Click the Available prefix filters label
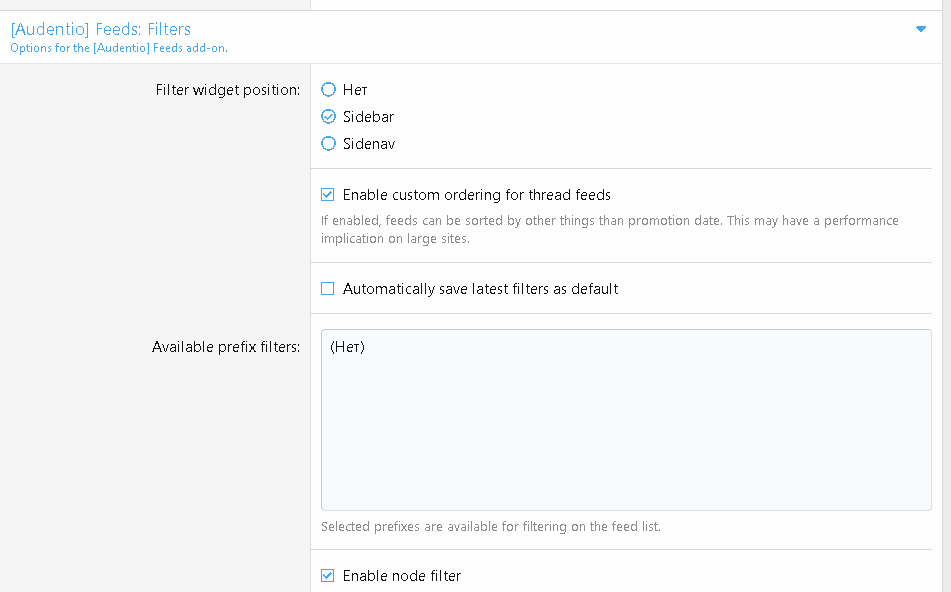The width and height of the screenshot is (951, 592). (226, 347)
